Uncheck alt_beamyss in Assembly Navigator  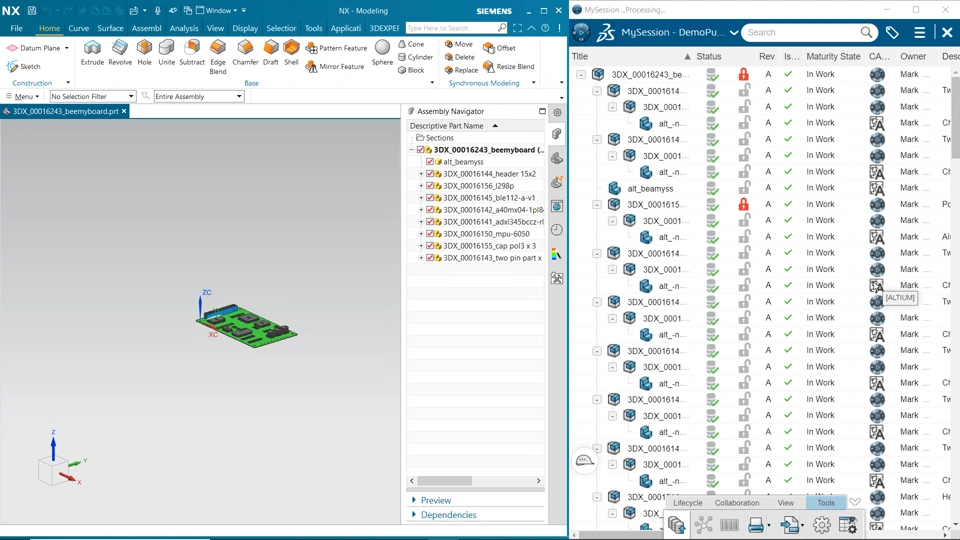[x=430, y=162]
